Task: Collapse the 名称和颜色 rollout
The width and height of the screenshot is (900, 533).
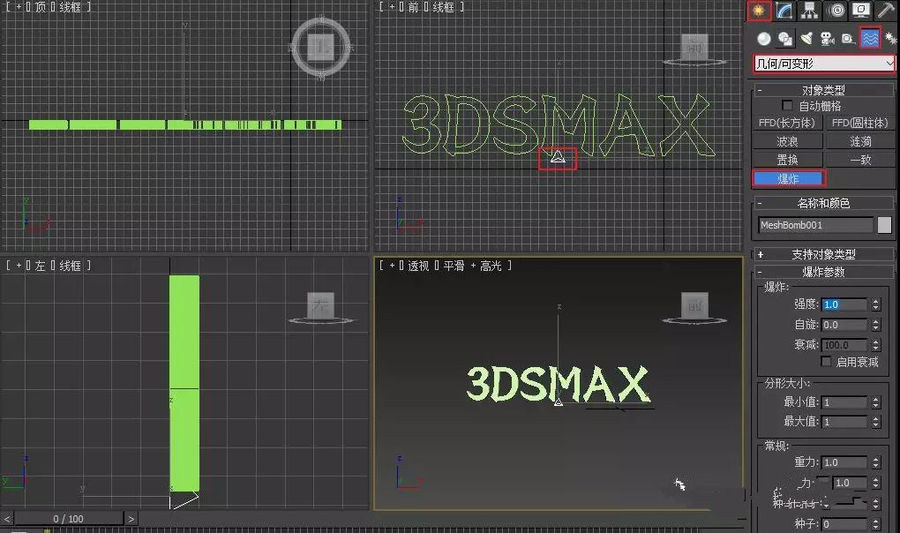Action: [x=824, y=203]
